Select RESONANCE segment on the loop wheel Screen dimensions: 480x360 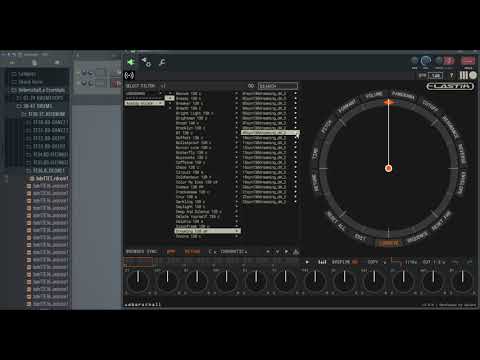(451, 127)
